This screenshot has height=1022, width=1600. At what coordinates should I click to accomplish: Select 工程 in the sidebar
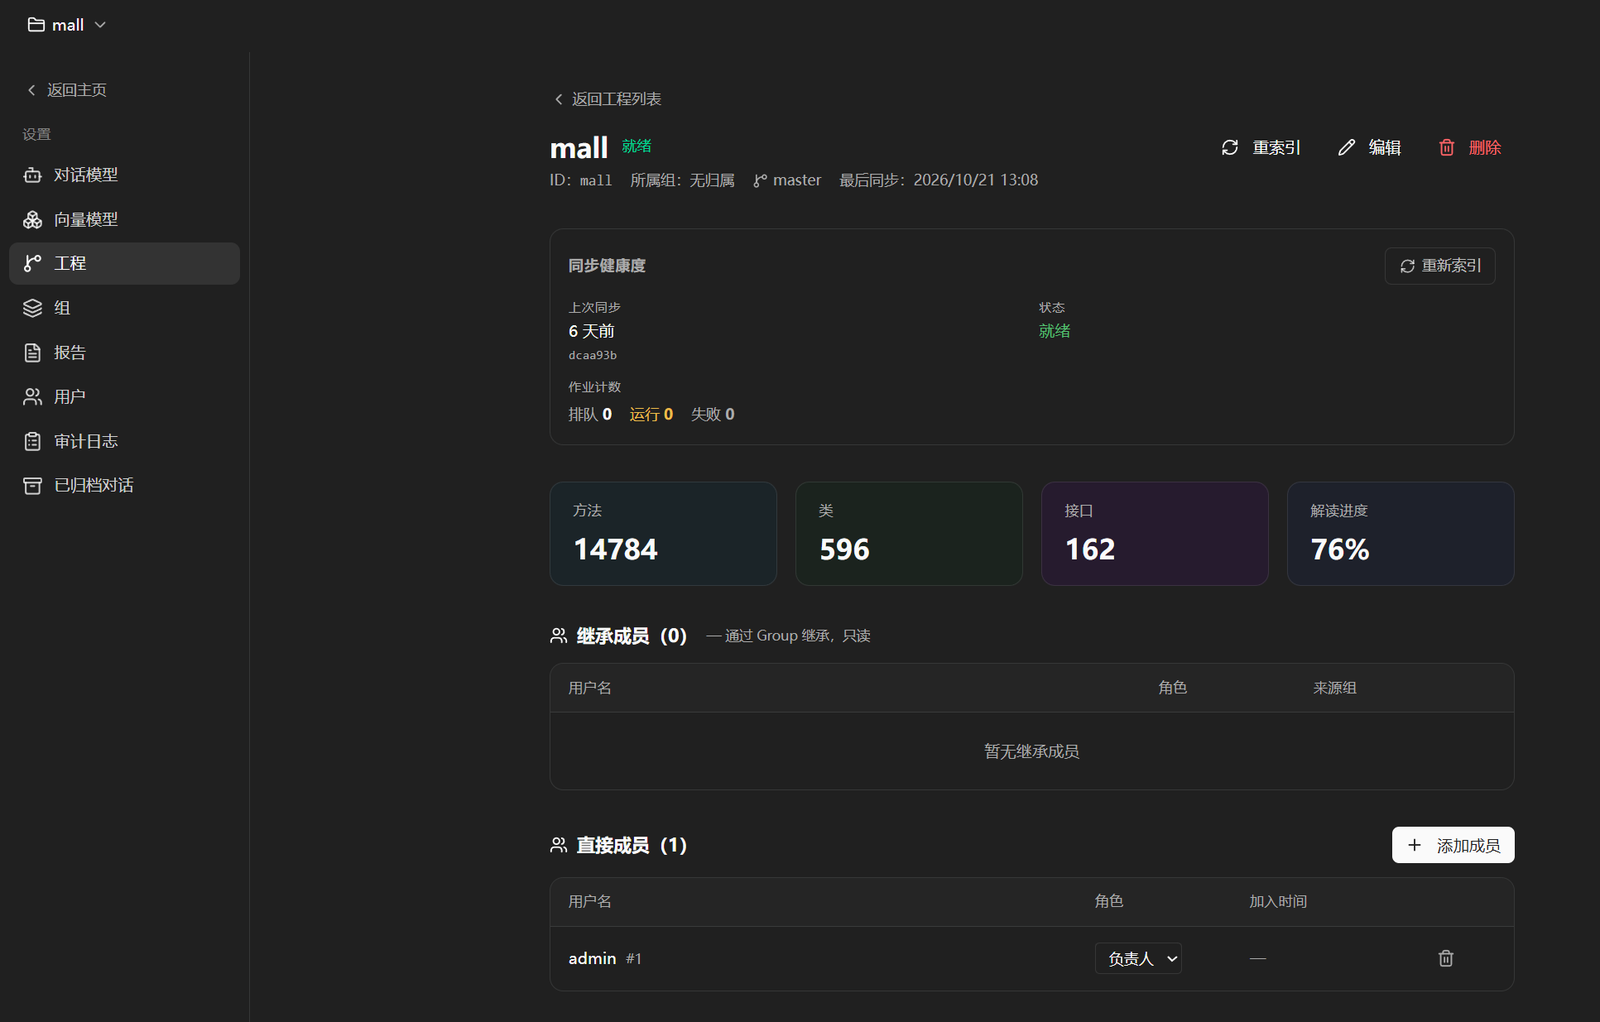124,263
